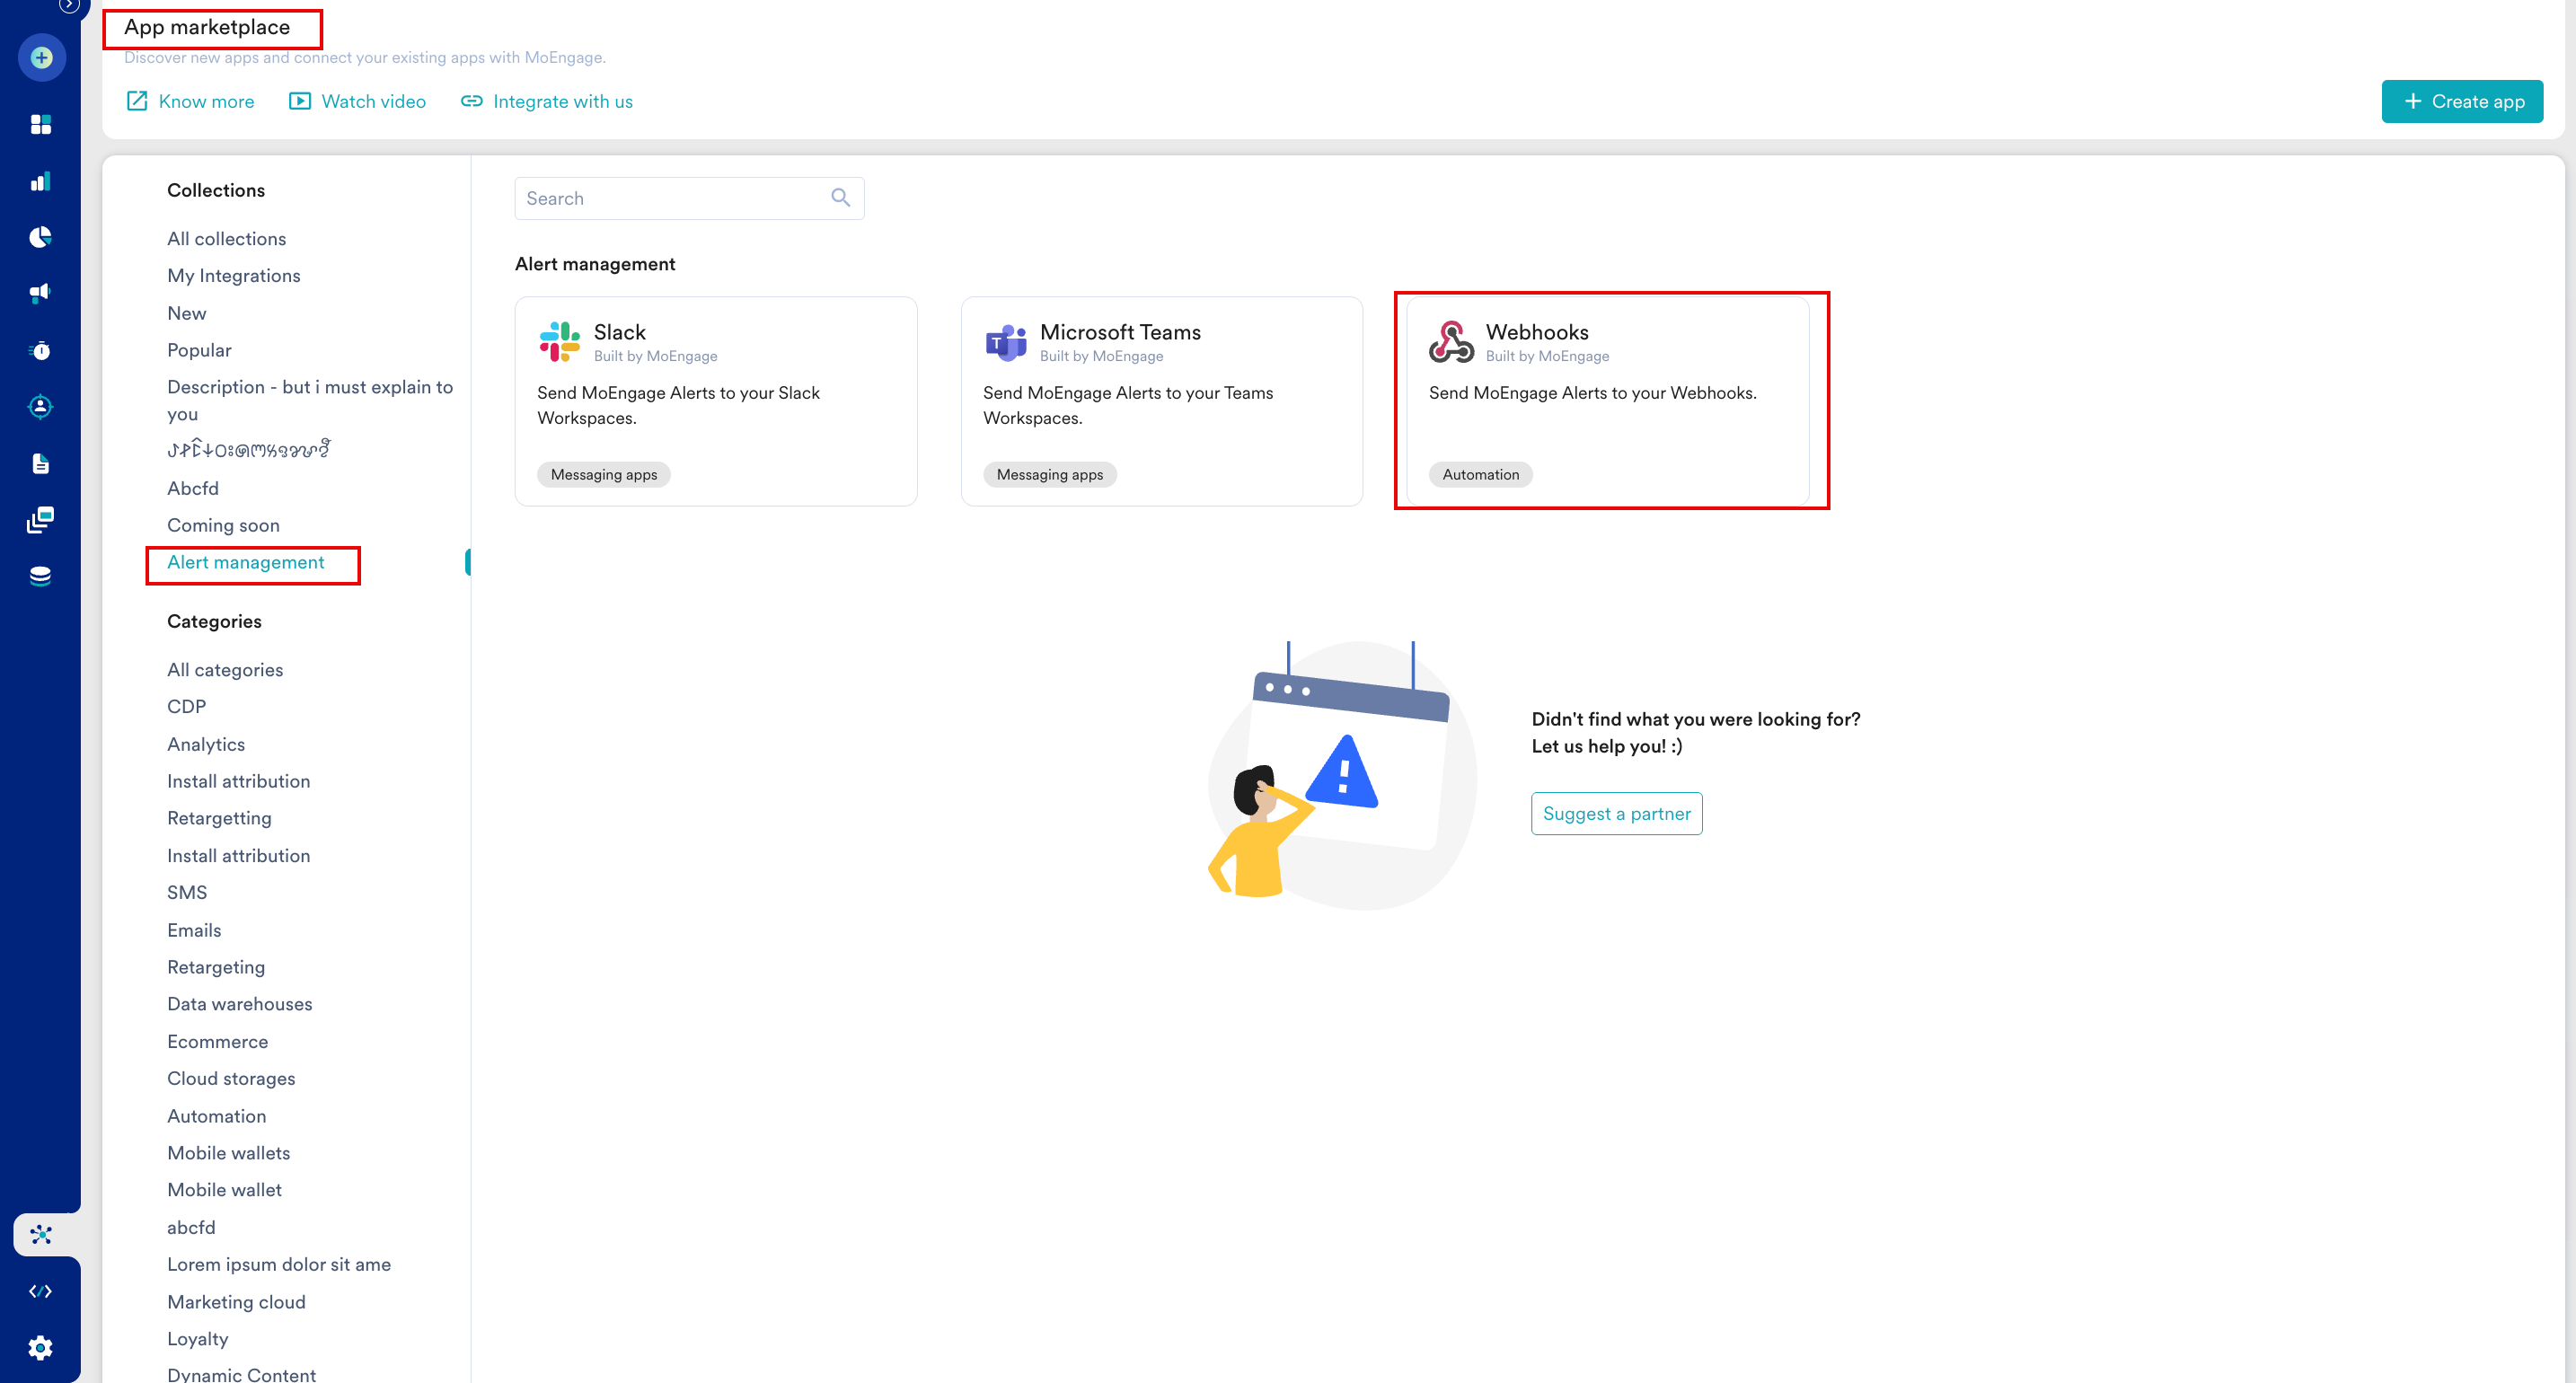Viewport: 2576px width, 1383px height.
Task: Open the database stack icon
Action: [41, 576]
